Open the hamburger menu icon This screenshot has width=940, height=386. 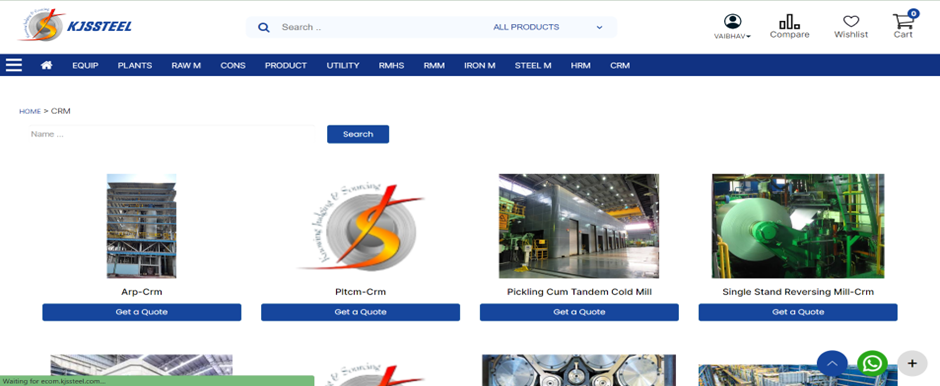tap(14, 65)
